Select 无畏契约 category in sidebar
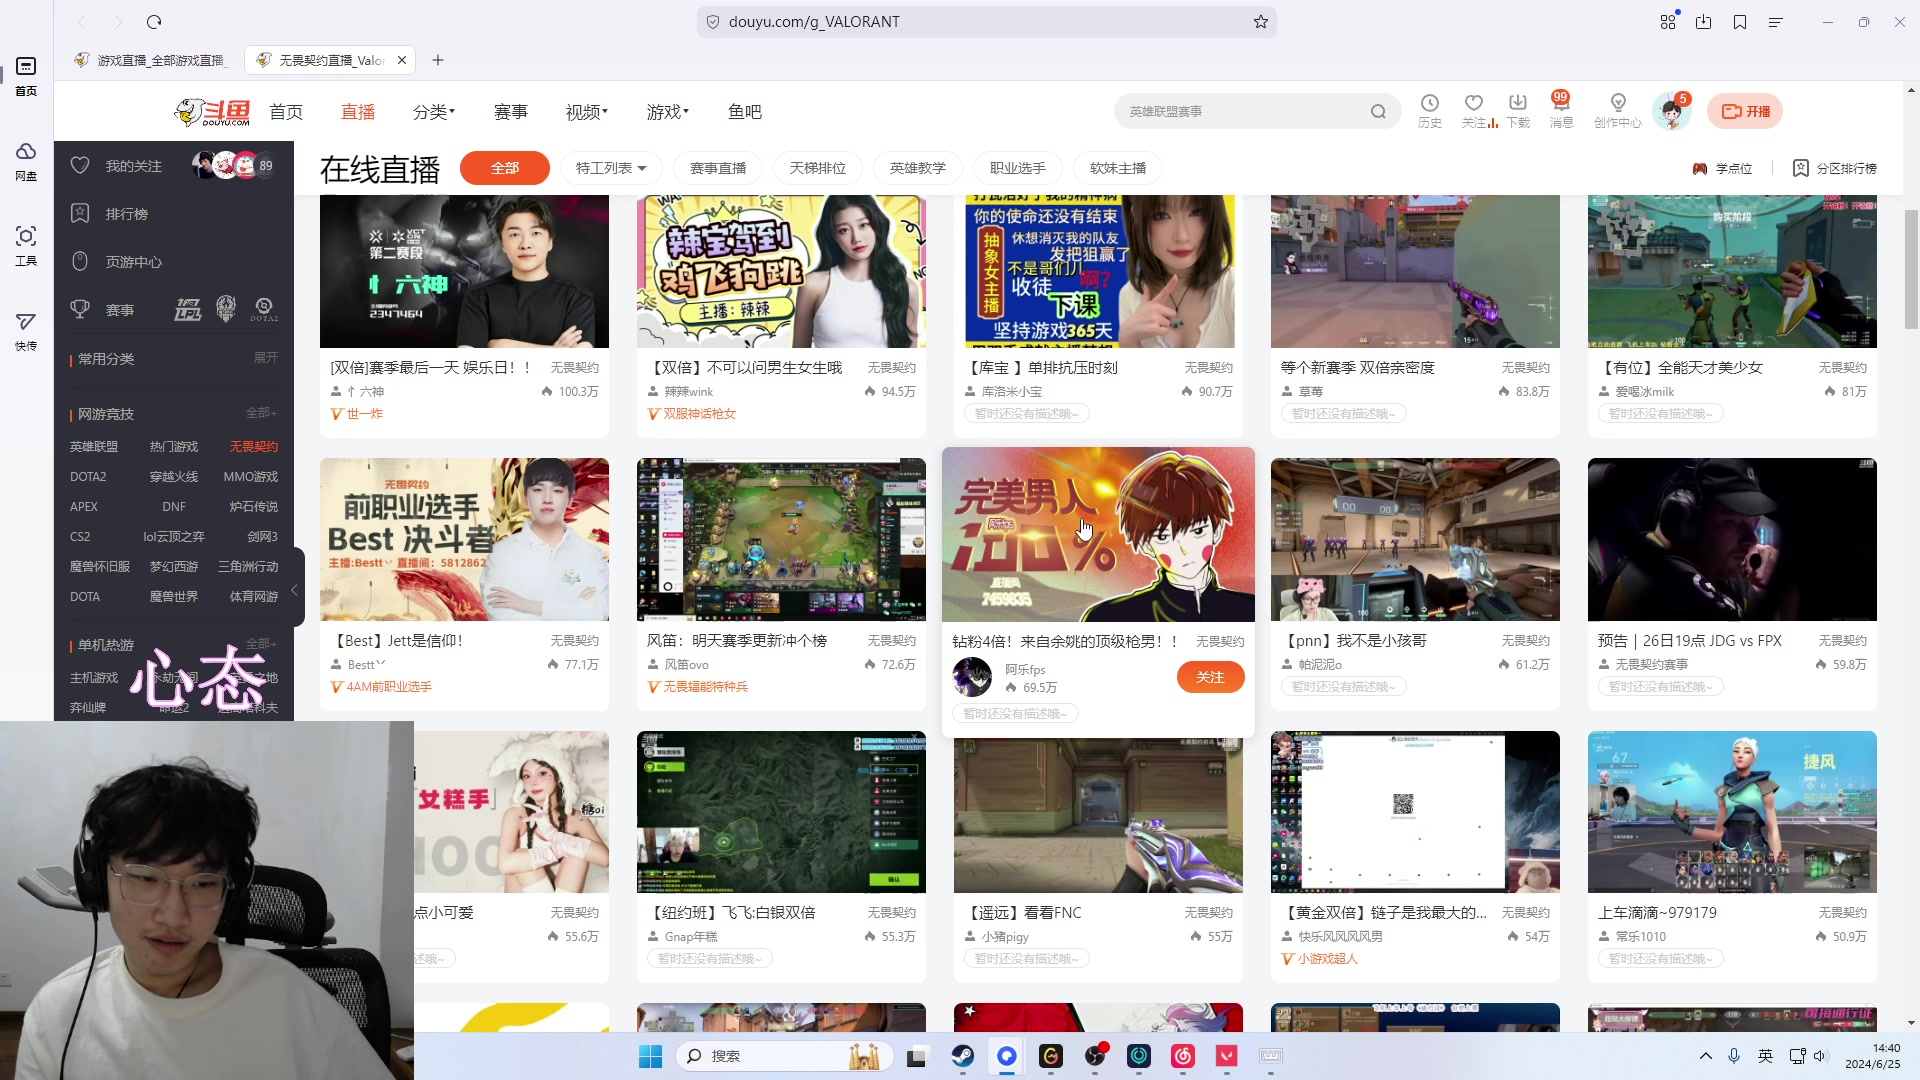The width and height of the screenshot is (1920, 1080). point(254,447)
